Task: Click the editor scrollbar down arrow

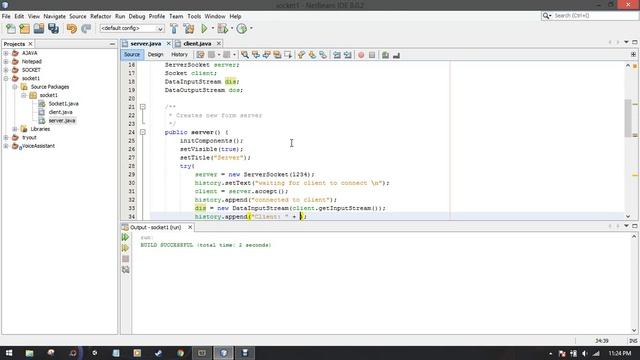Action: pyautogui.click(x=628, y=216)
